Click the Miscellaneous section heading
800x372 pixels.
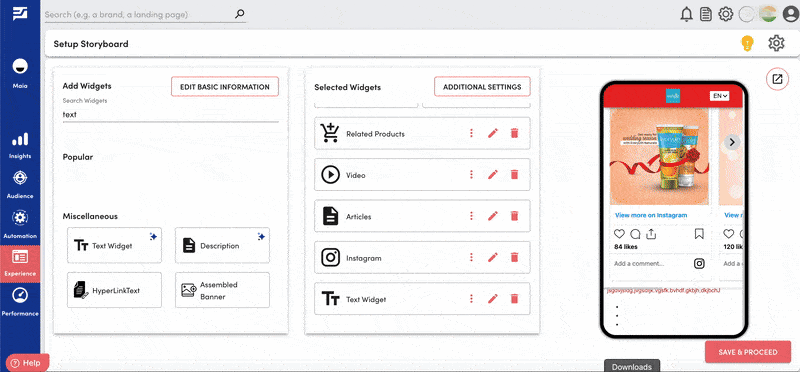[x=90, y=216]
